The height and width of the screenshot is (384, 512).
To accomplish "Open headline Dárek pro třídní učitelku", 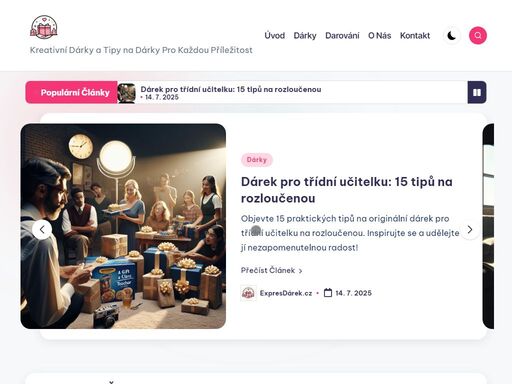I will coord(347,190).
